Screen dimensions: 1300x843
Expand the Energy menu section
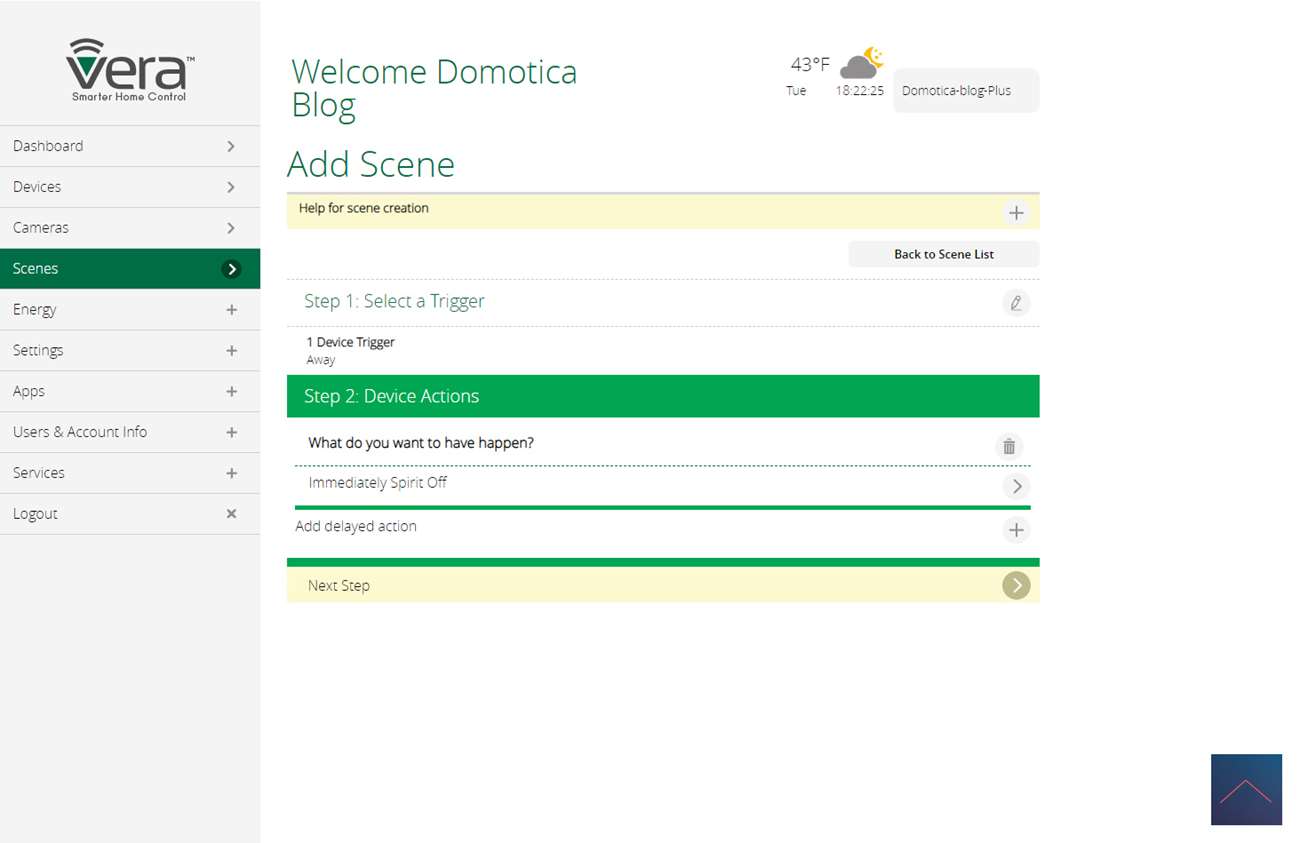(231, 310)
